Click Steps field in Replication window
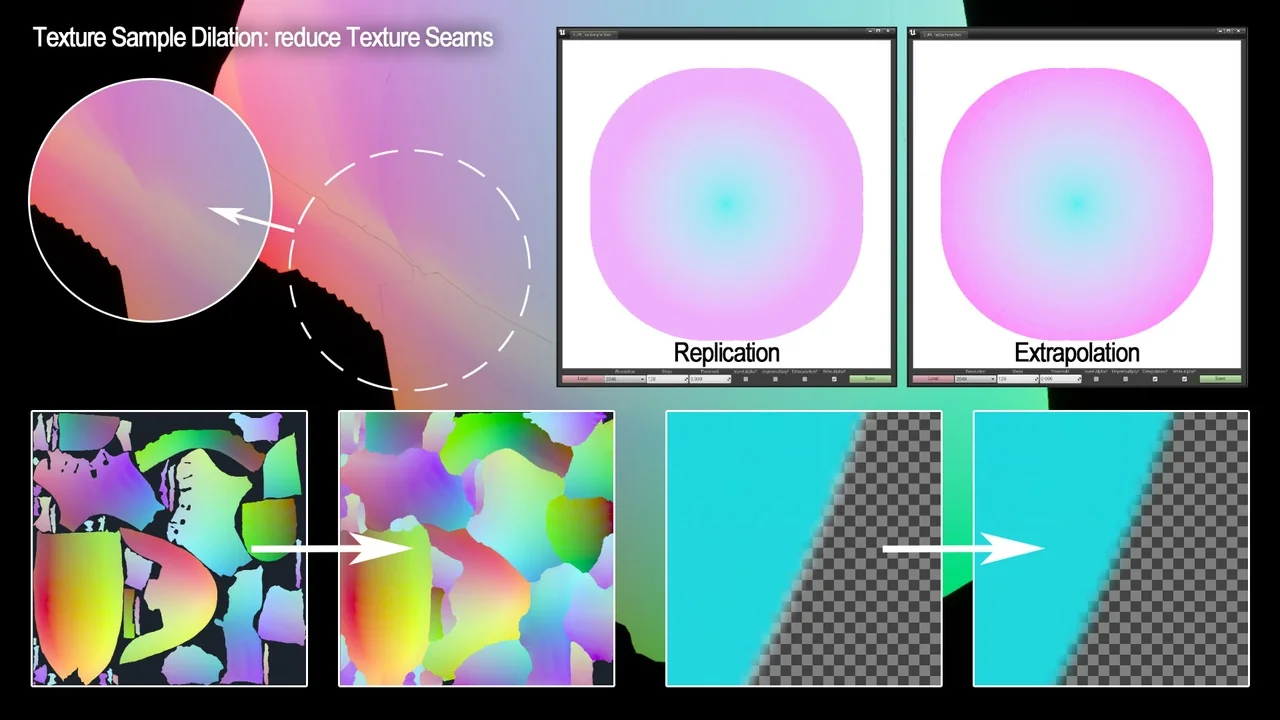The image size is (1280, 720). click(667, 379)
